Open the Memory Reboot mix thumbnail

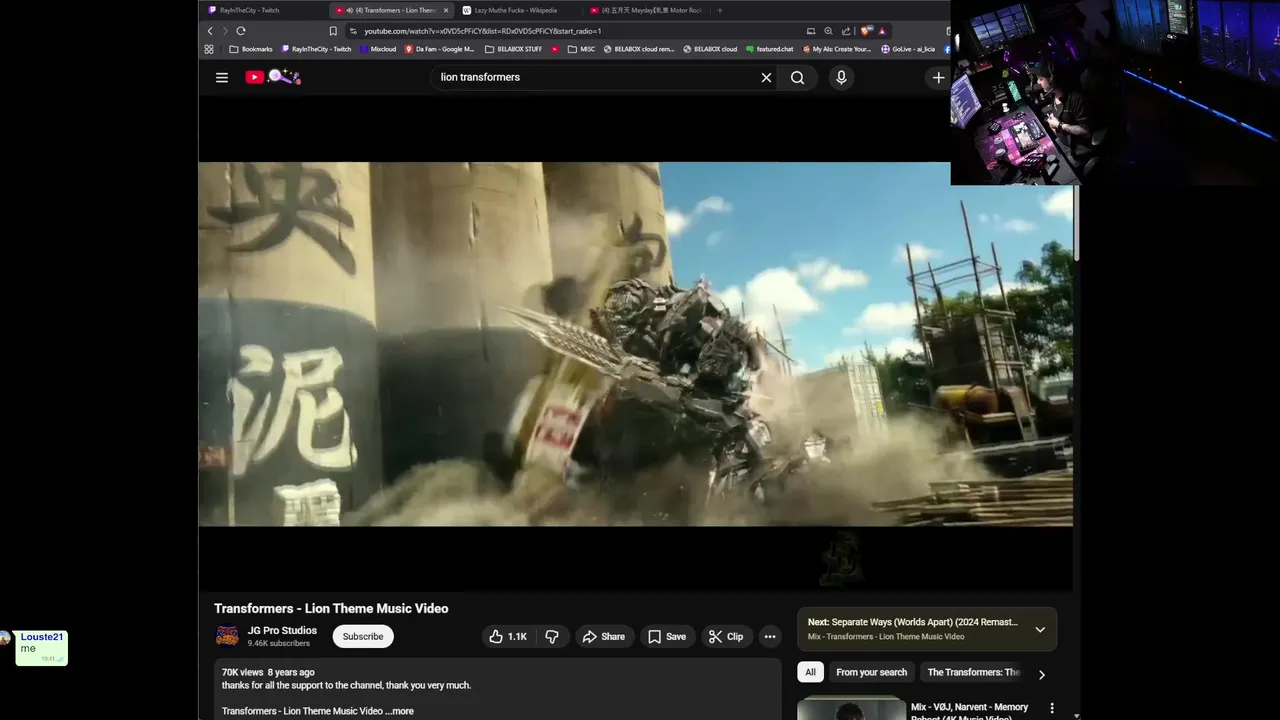851,708
